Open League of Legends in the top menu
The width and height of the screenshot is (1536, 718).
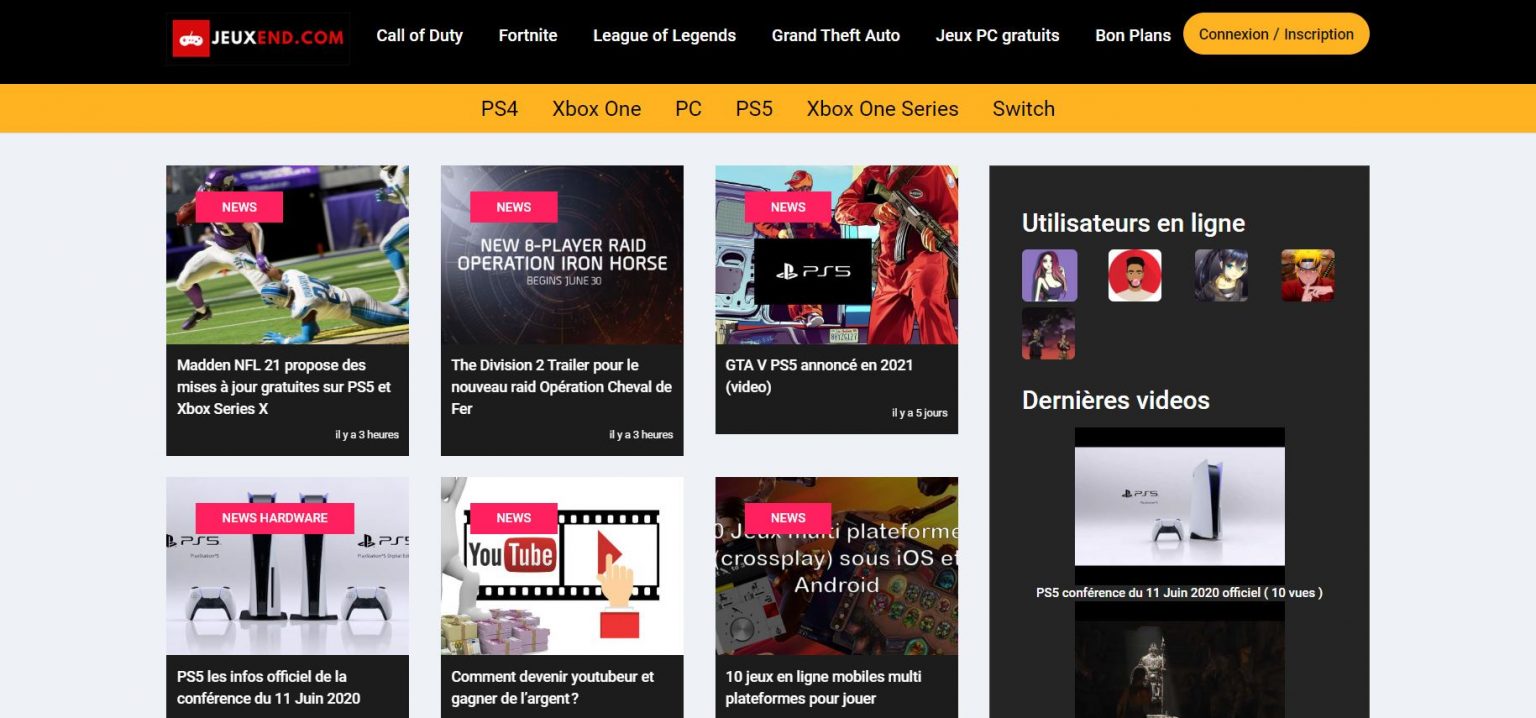(664, 35)
